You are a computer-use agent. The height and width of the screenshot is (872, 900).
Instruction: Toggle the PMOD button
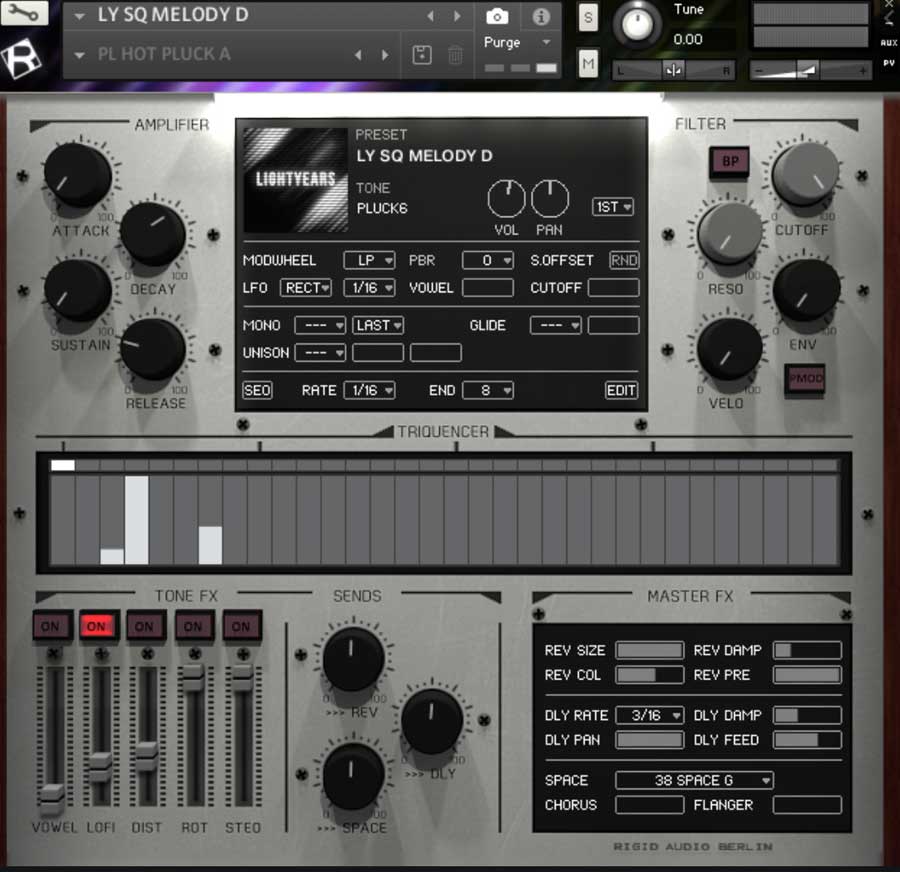click(805, 379)
